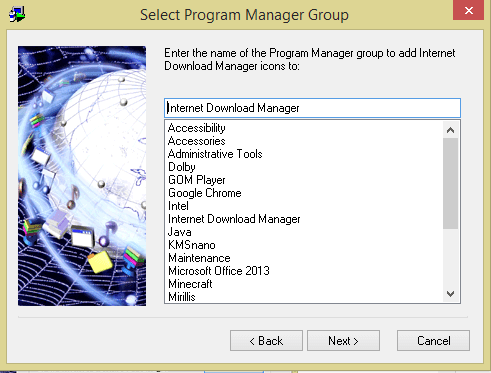
Task: Click the installer icon in title bar
Action: (17, 14)
